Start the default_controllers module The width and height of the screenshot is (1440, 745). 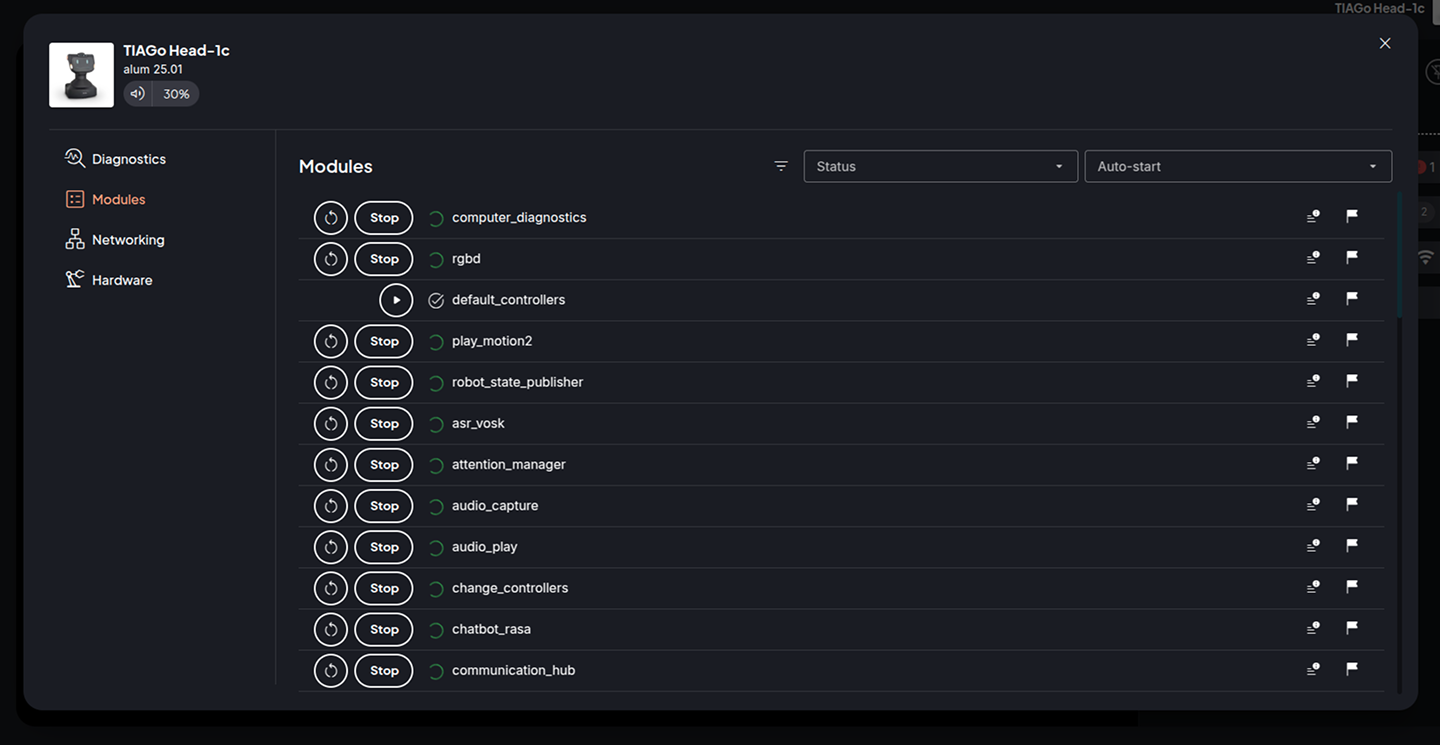click(x=396, y=300)
